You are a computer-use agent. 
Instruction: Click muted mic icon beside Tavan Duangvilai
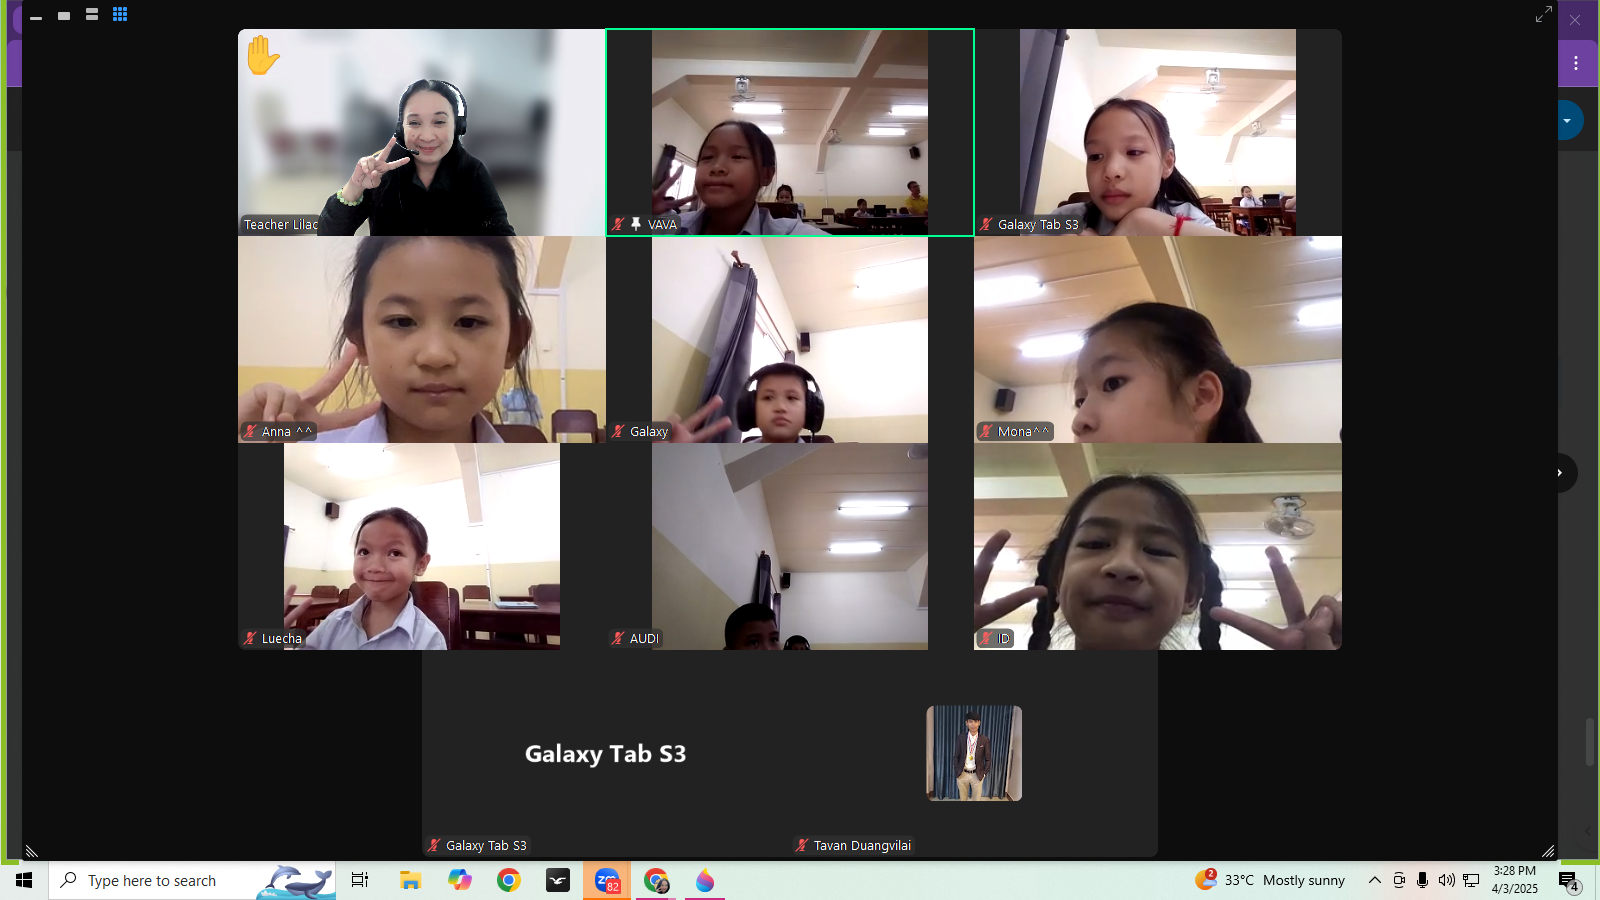click(802, 845)
